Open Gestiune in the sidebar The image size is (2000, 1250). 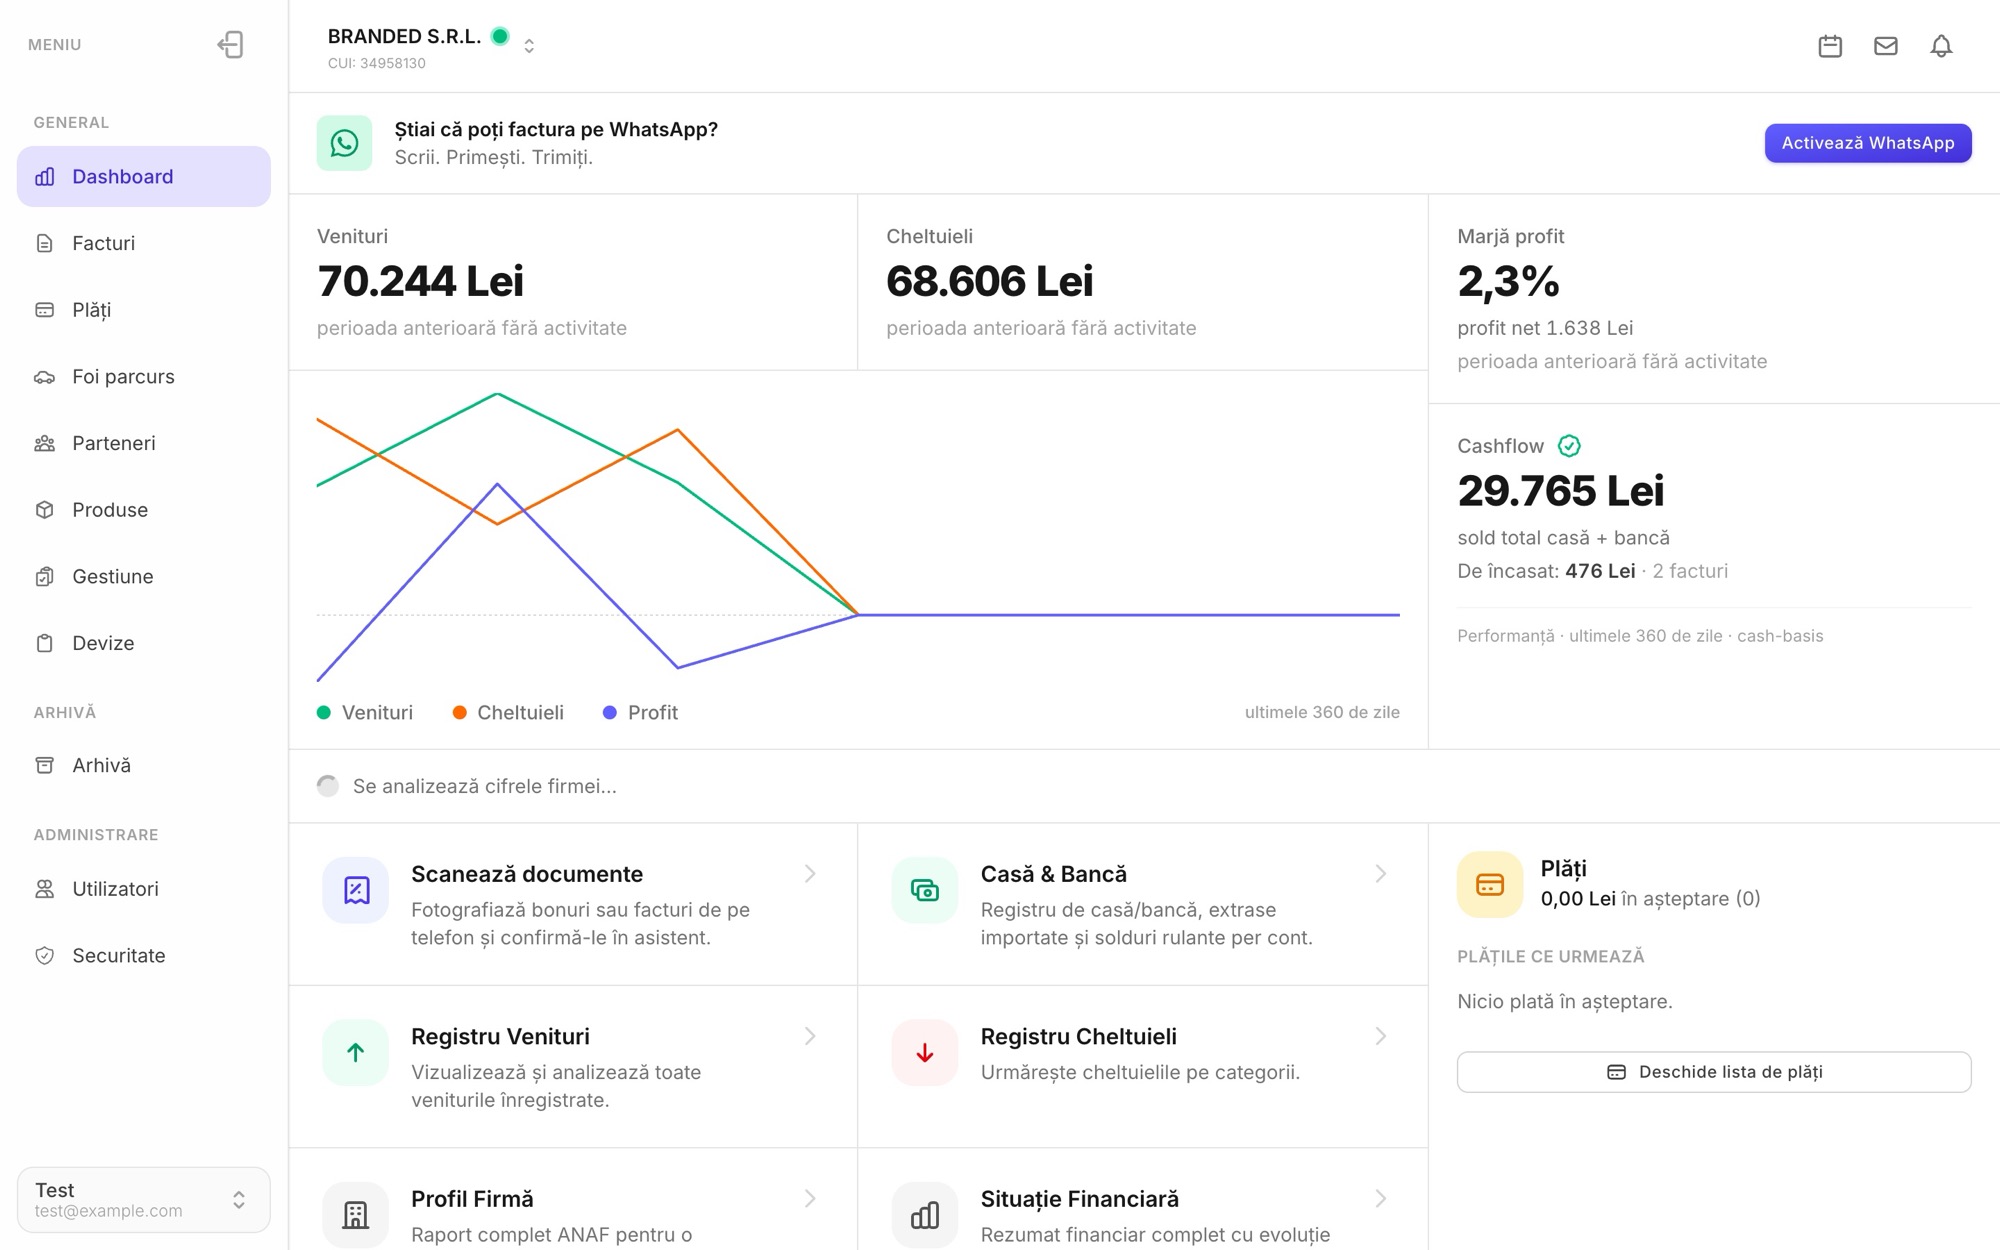point(144,577)
